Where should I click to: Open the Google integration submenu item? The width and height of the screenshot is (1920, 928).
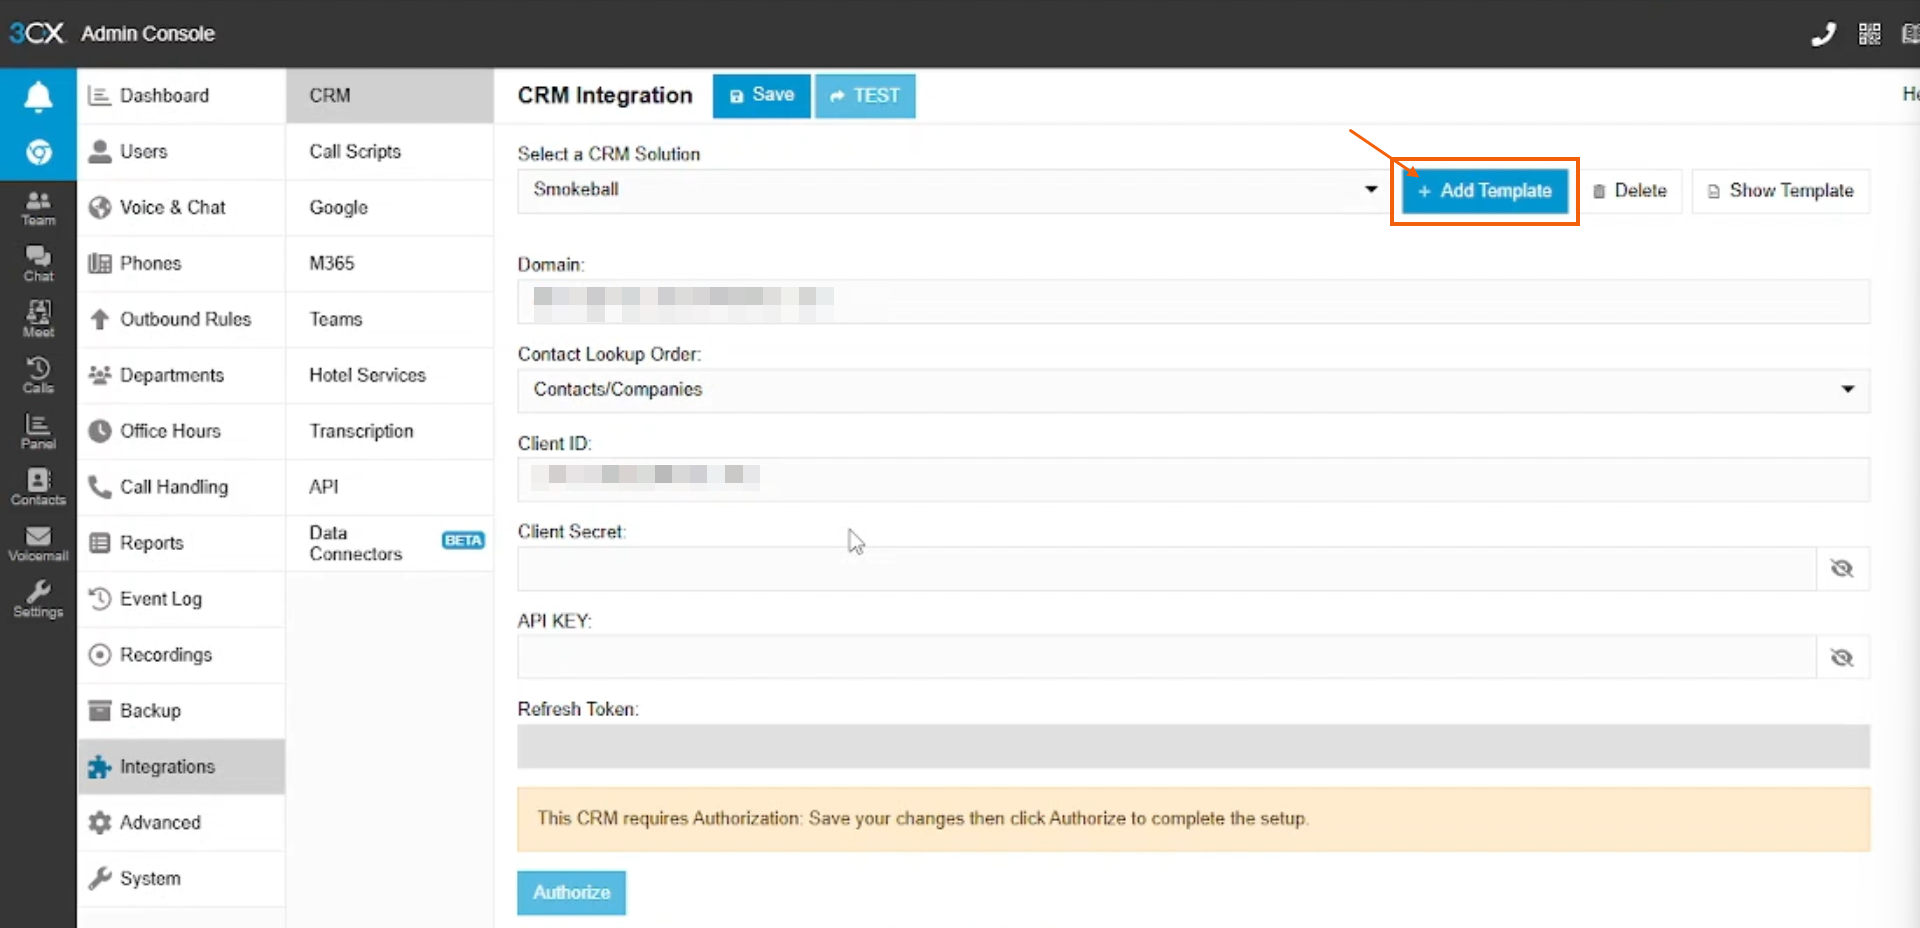[390, 208]
